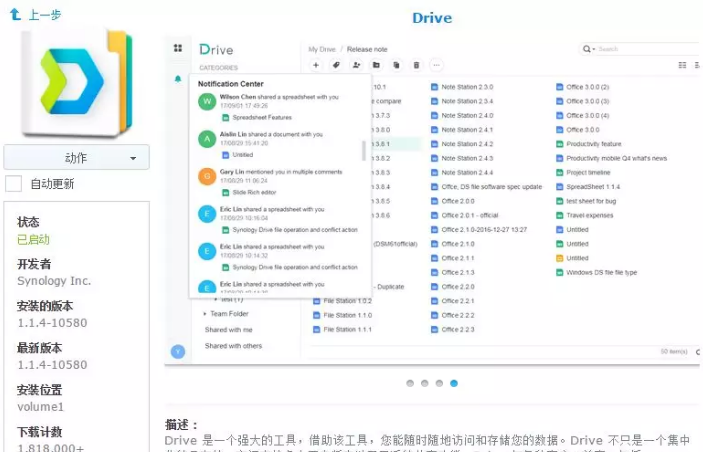Click the Spreadsheet Features file link

pyautogui.click(x=262, y=117)
